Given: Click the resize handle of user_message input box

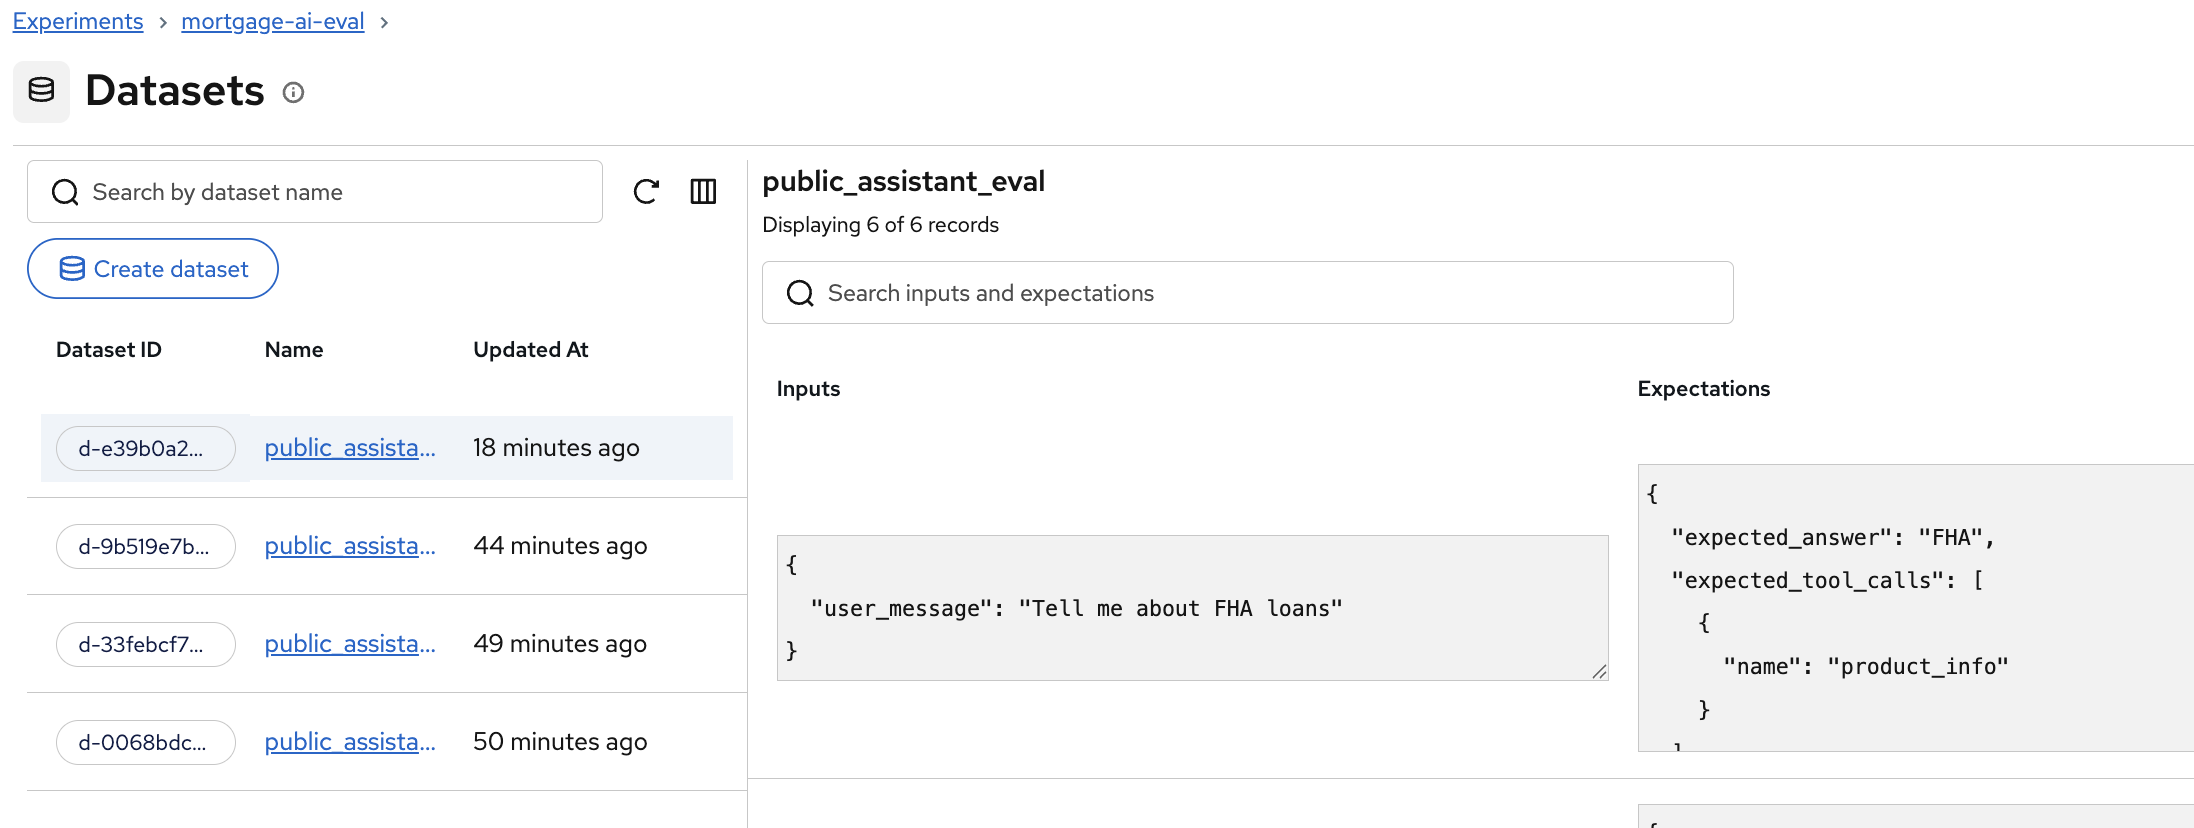Looking at the screenshot, I should (1599, 672).
